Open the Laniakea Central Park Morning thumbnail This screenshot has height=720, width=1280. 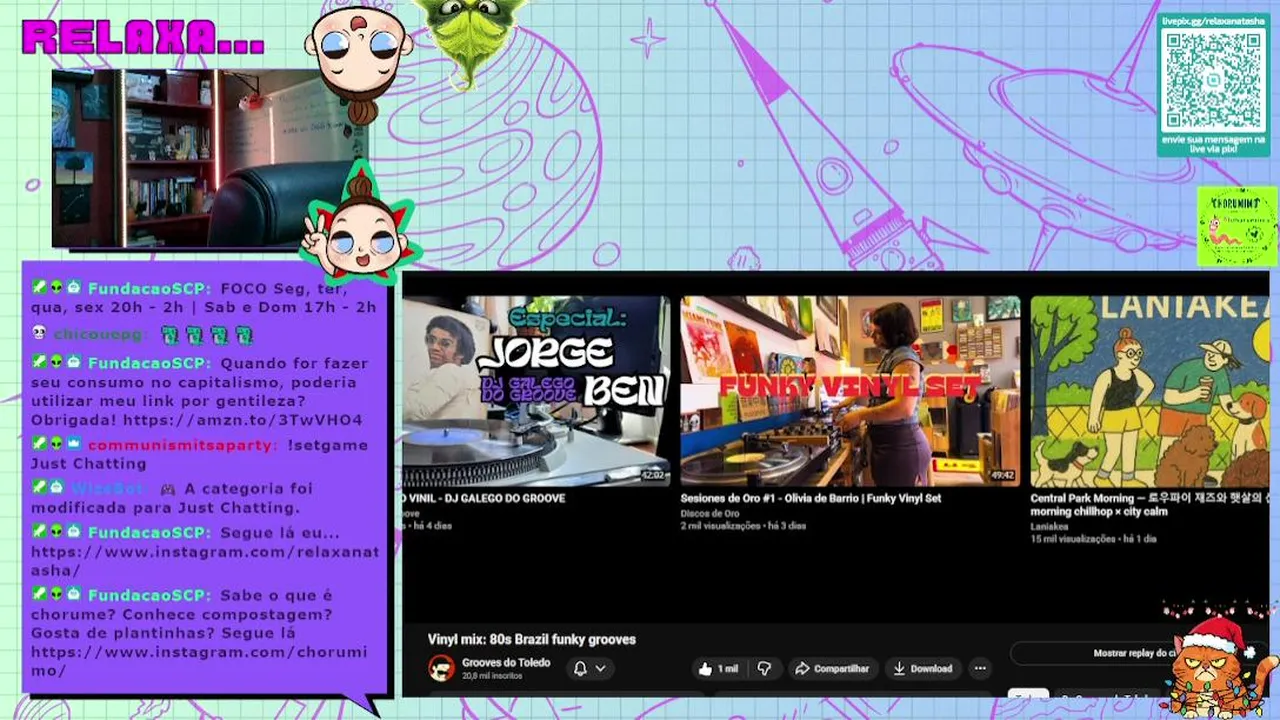(1150, 391)
